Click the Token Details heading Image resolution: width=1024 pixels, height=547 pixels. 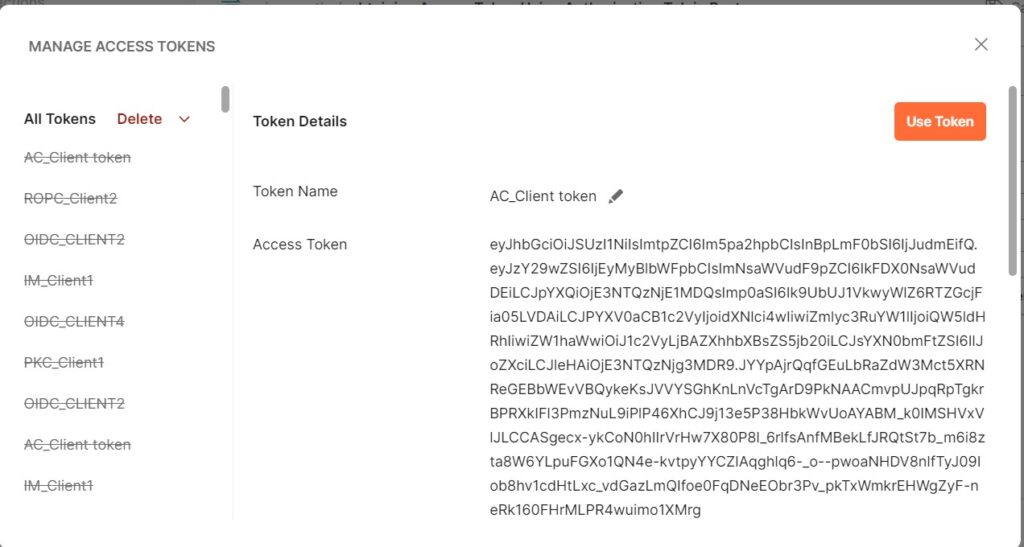point(300,121)
